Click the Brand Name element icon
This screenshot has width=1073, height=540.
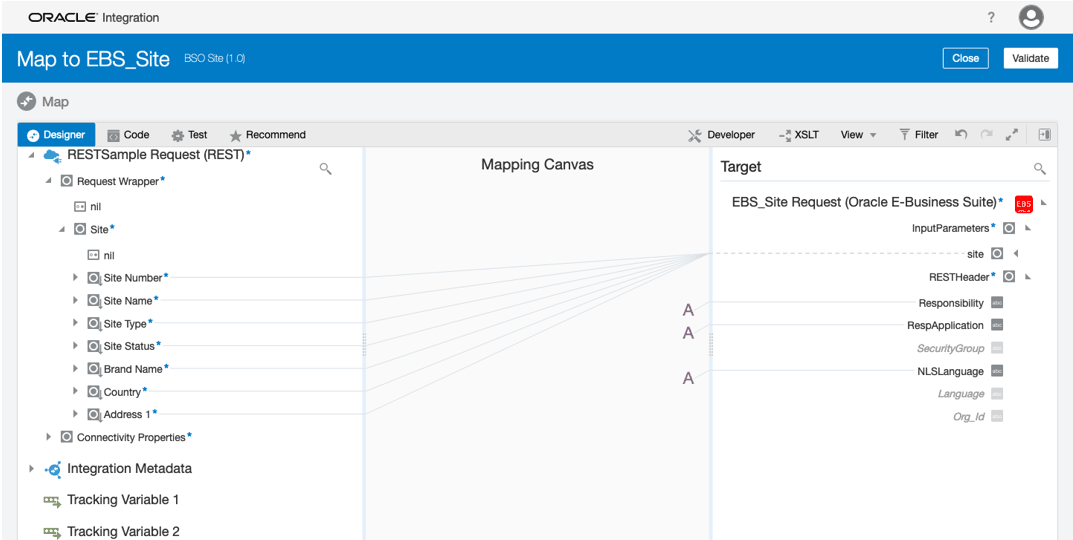[x=94, y=369]
